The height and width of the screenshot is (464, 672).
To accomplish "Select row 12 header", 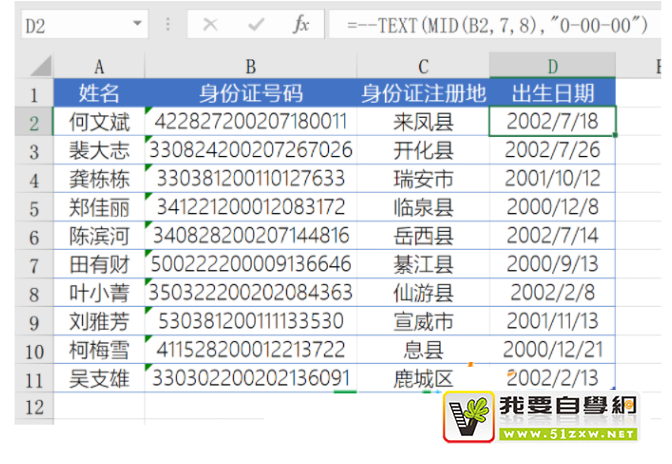I will [33, 407].
